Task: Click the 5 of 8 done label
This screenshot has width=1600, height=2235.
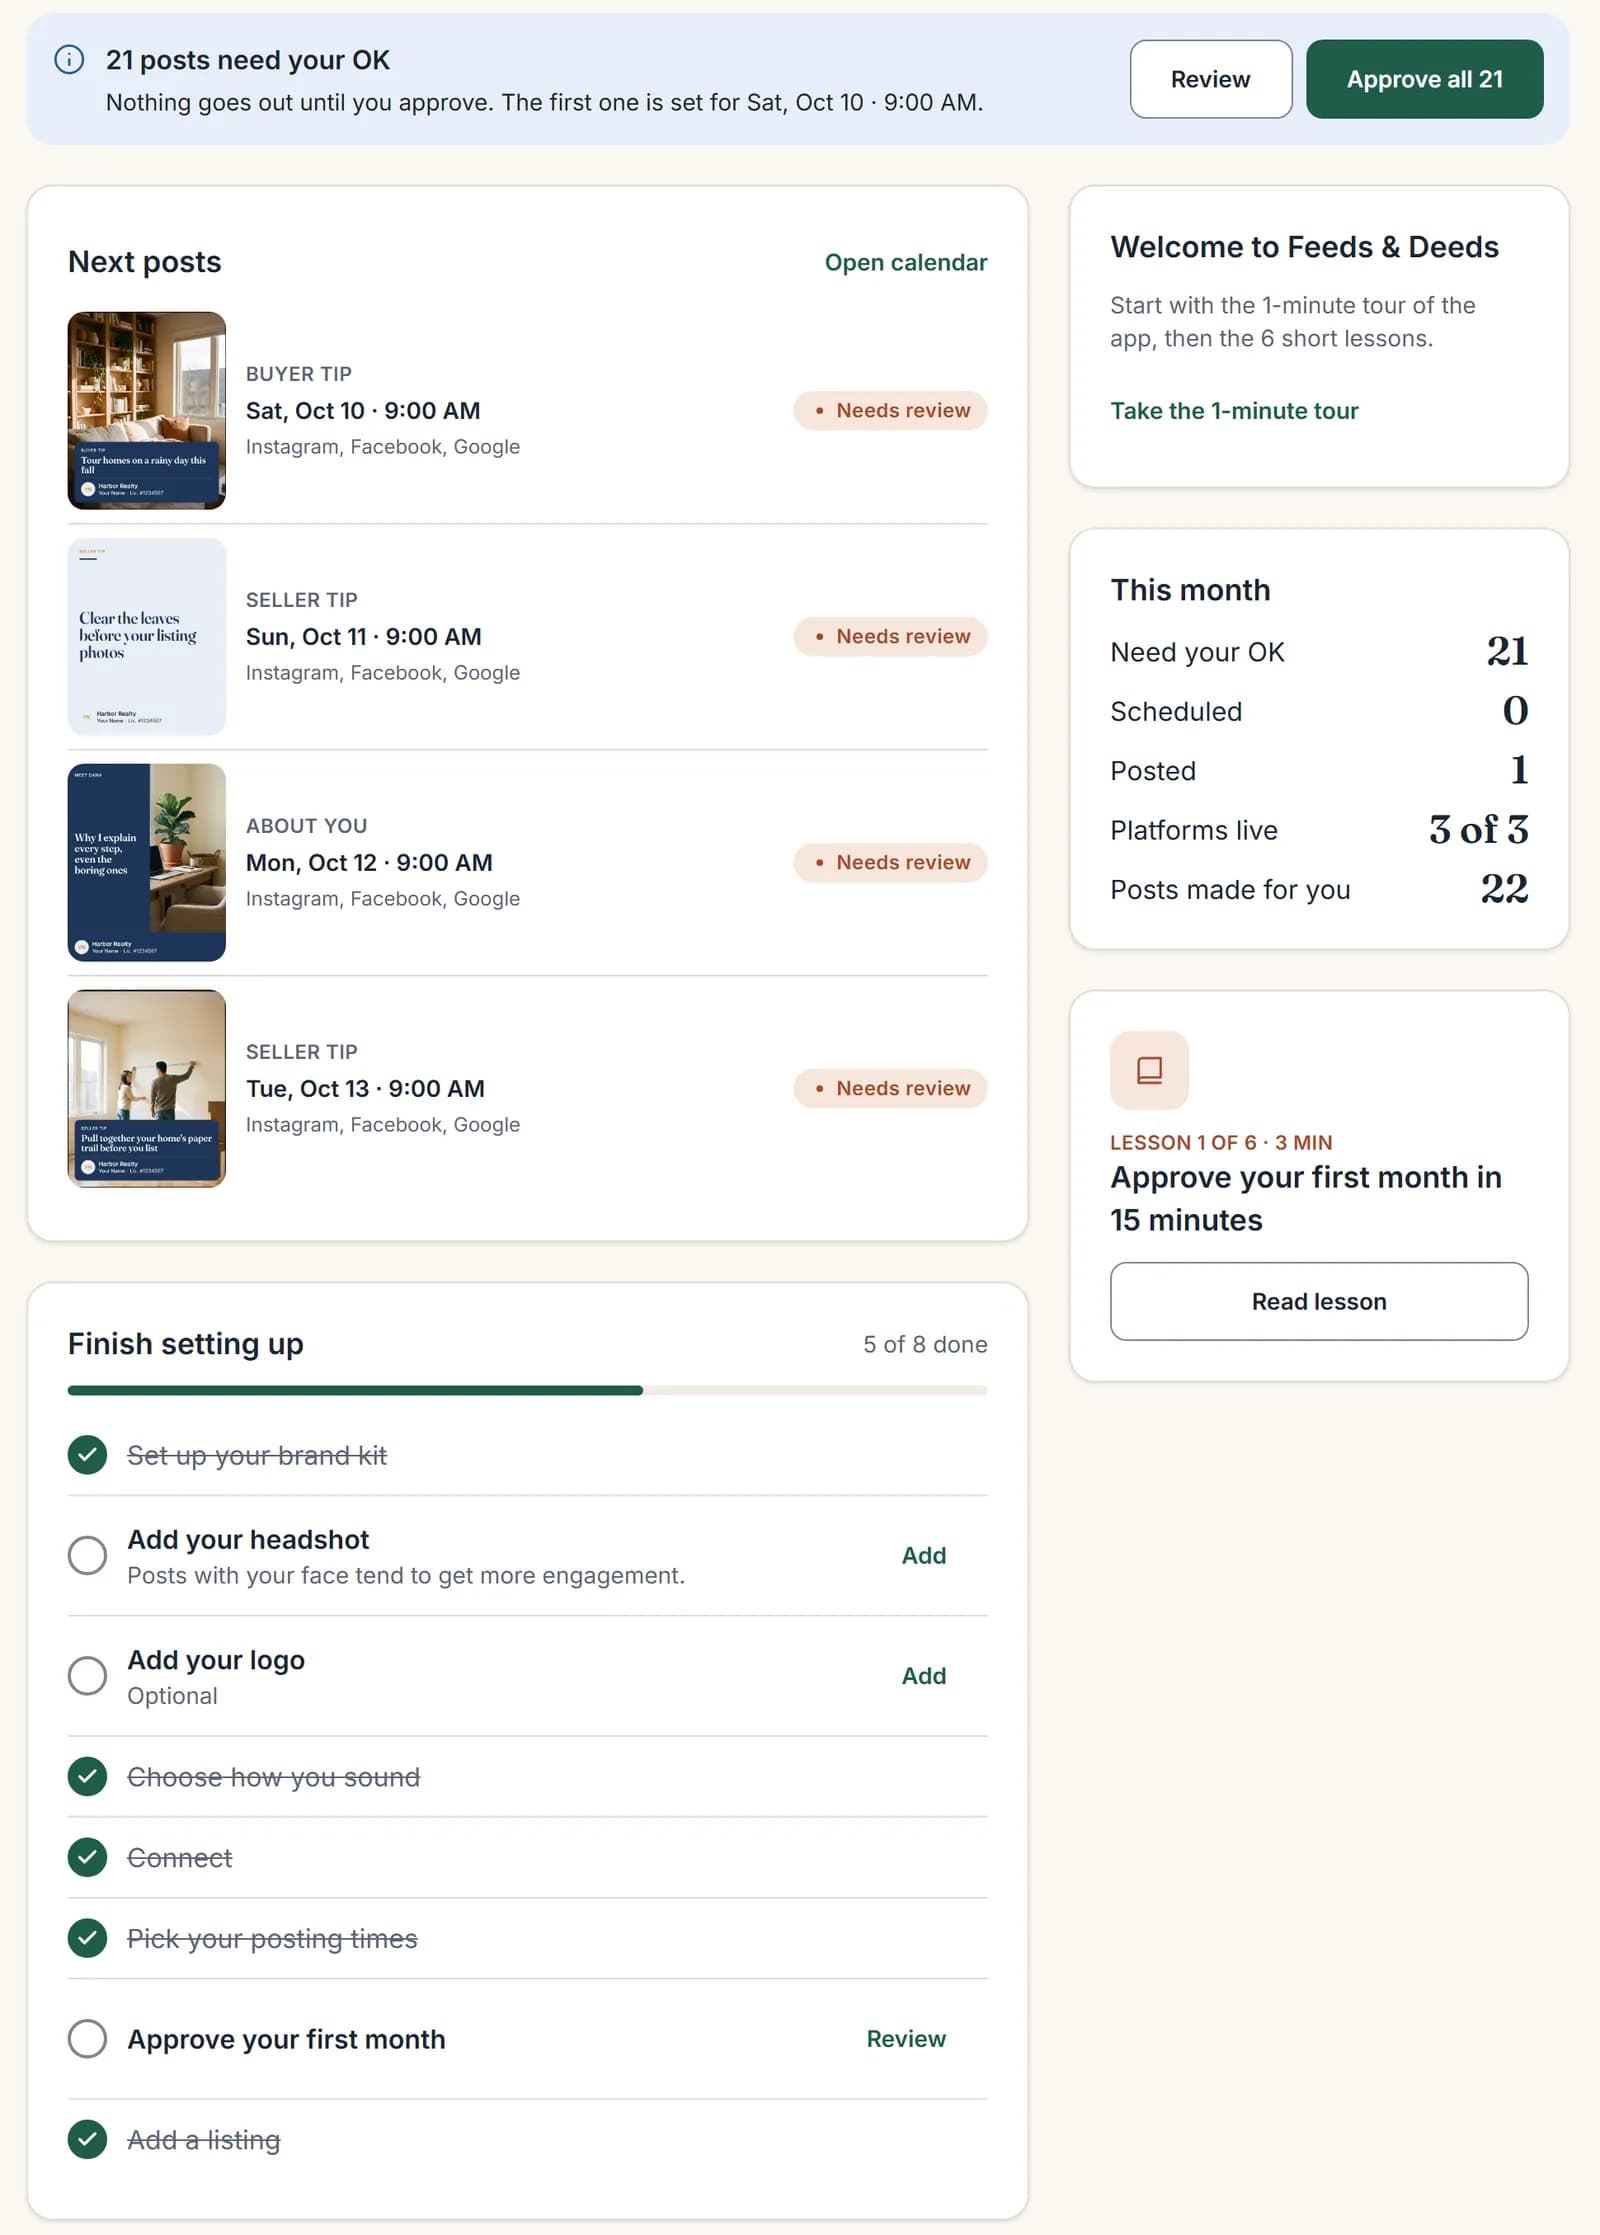Action: pos(925,1344)
